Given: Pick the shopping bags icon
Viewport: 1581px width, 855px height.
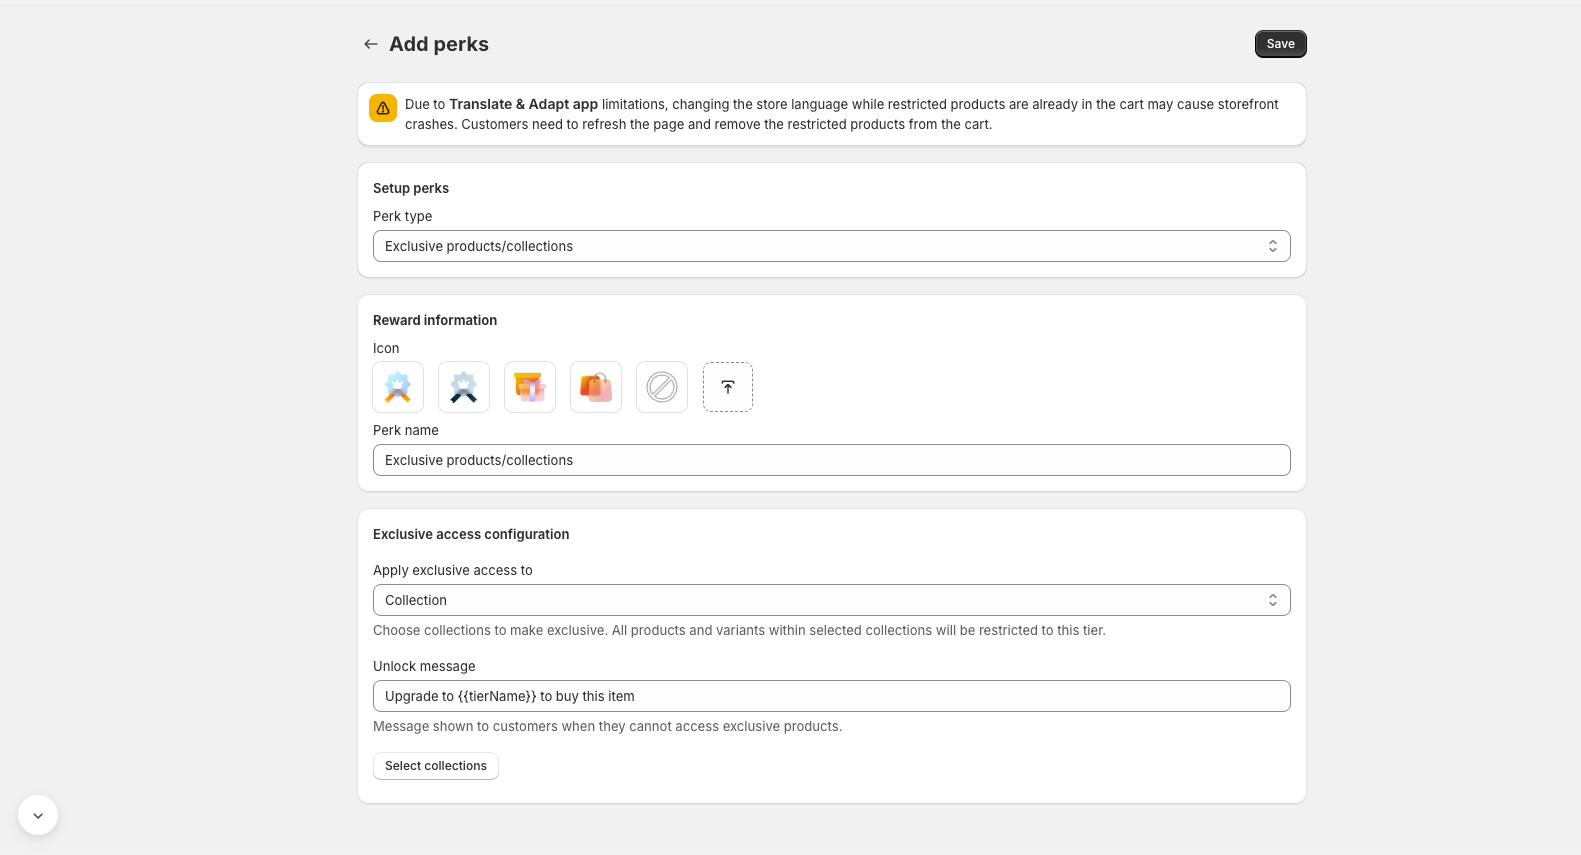Looking at the screenshot, I should click(x=596, y=387).
